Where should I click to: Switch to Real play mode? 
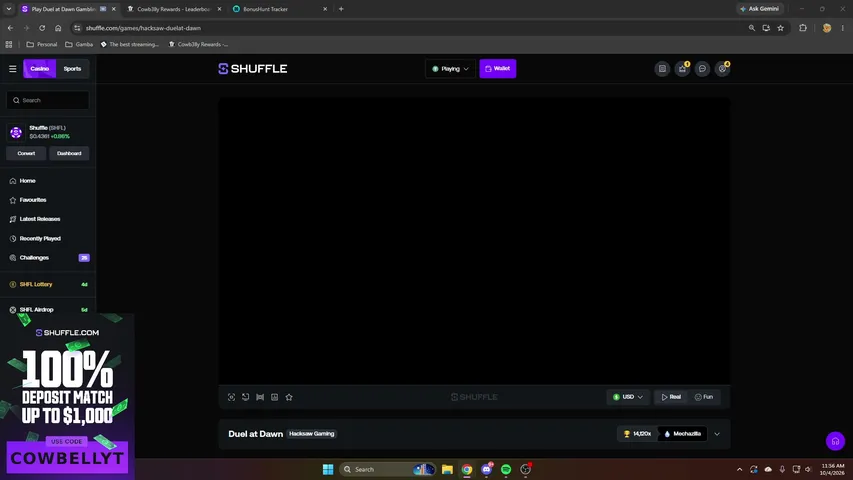click(671, 397)
